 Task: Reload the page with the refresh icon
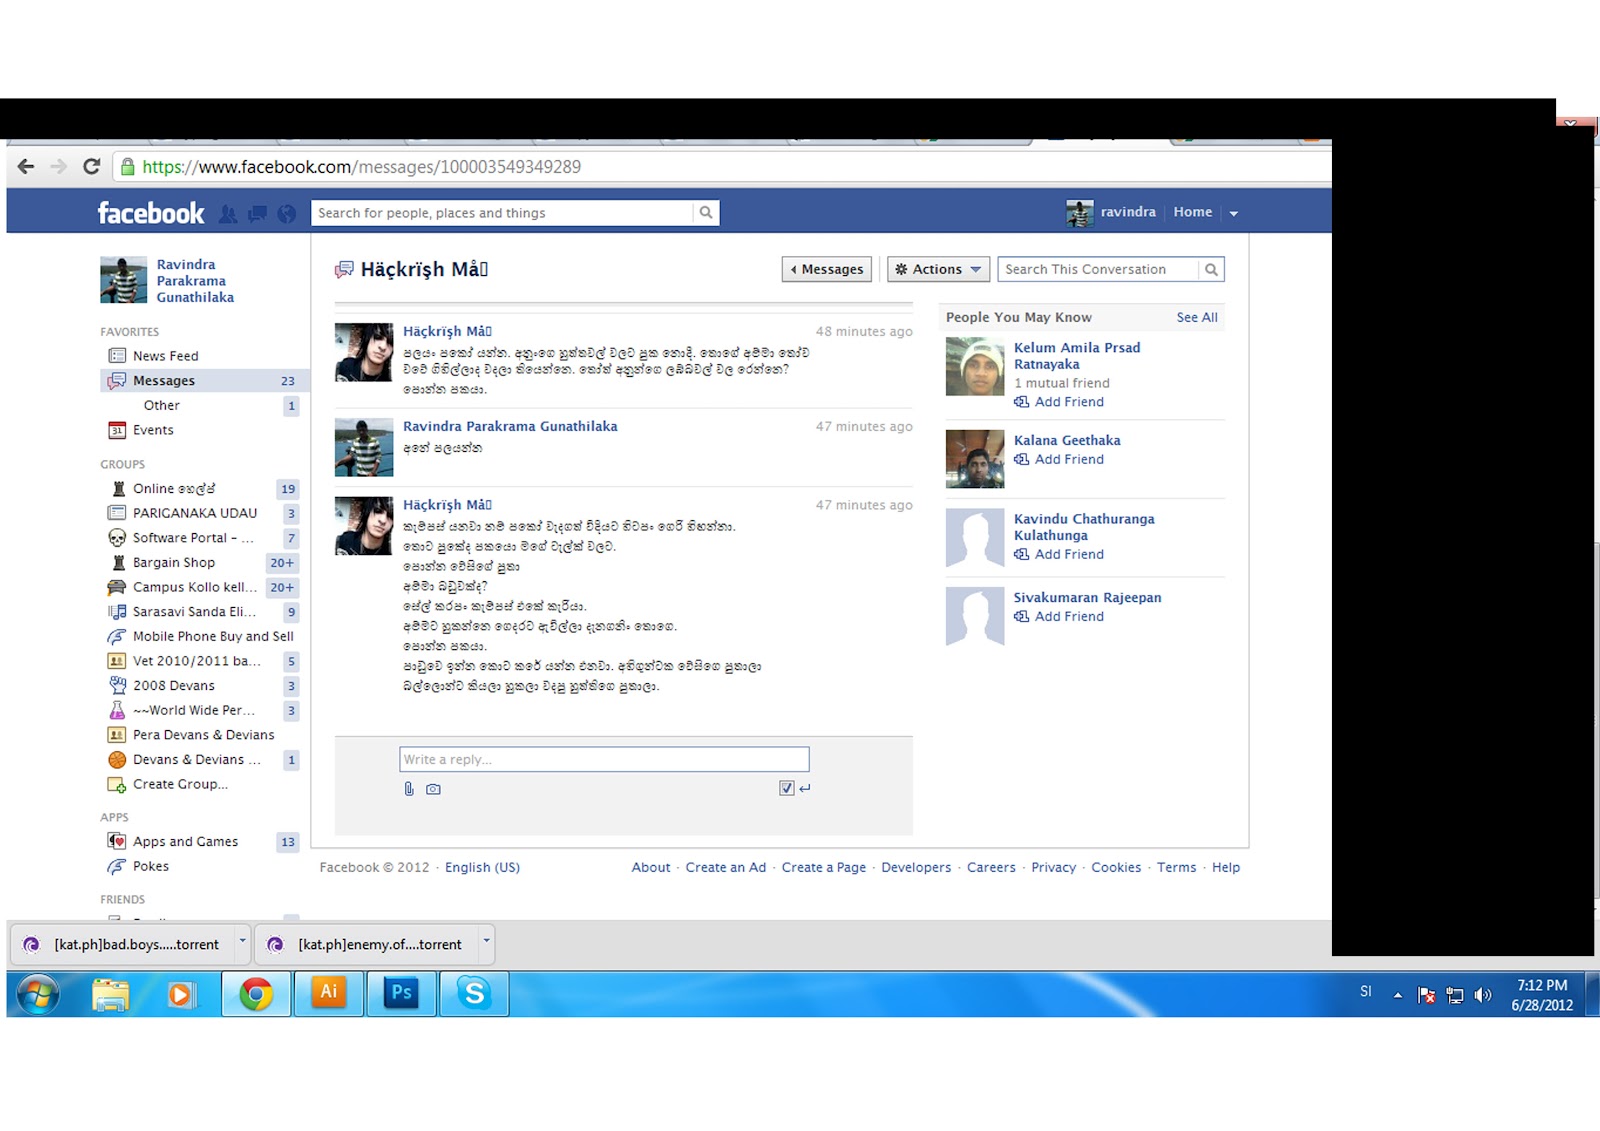[x=91, y=167]
